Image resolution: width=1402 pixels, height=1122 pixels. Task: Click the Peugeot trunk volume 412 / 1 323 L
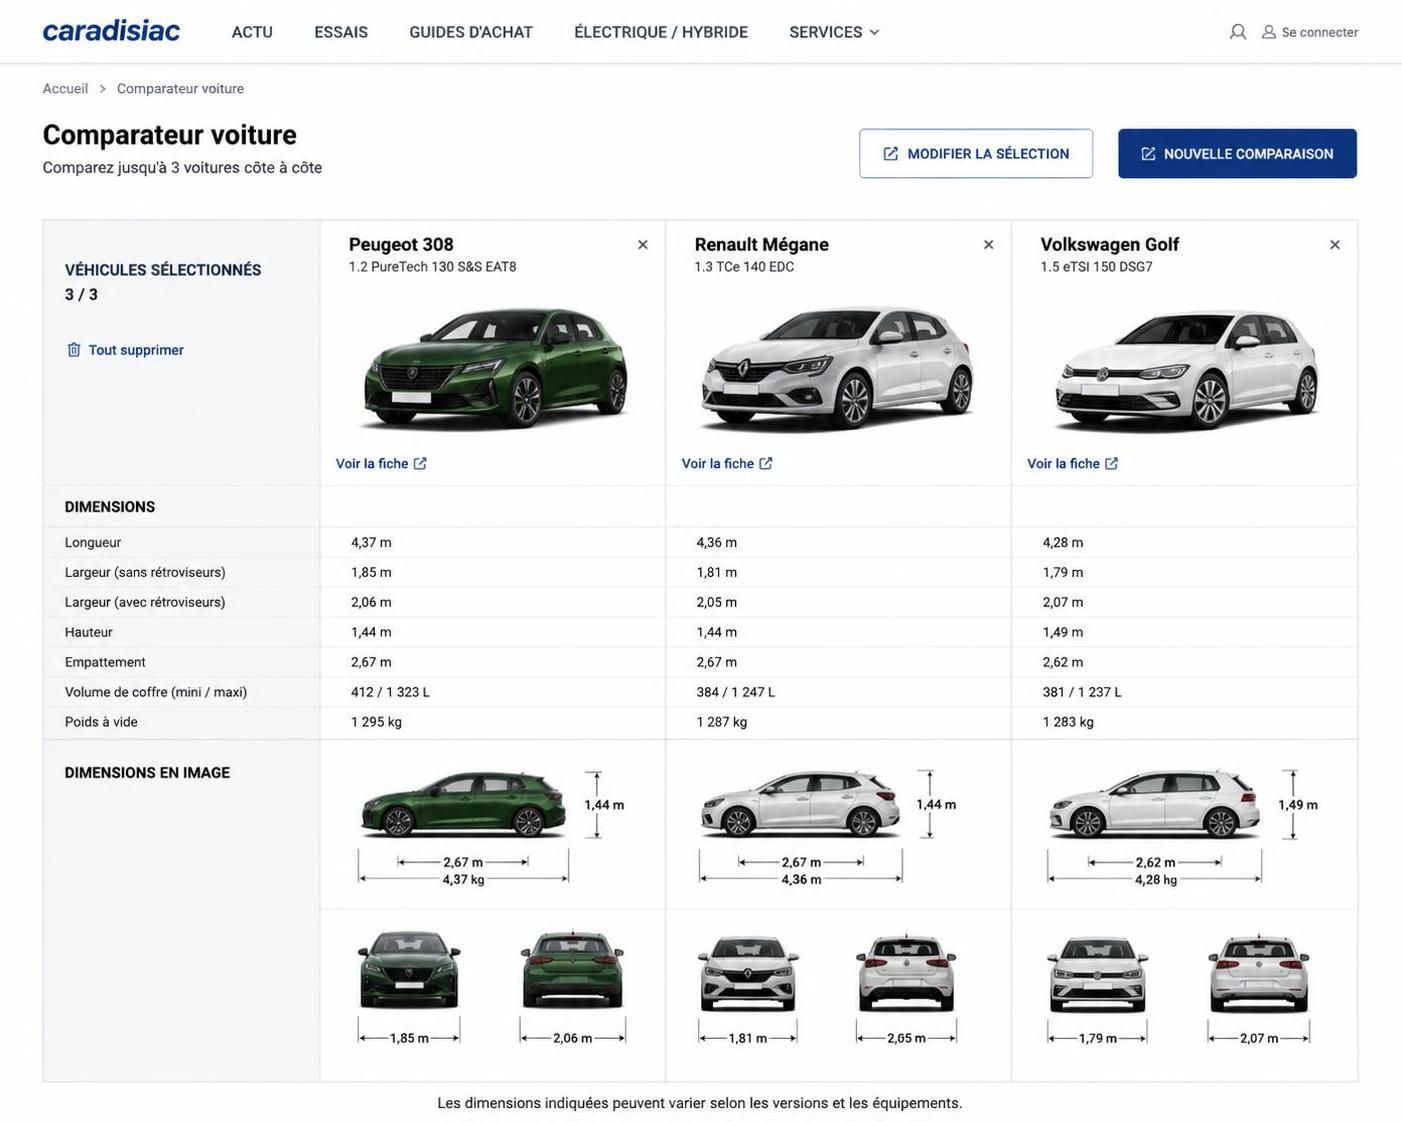click(390, 693)
